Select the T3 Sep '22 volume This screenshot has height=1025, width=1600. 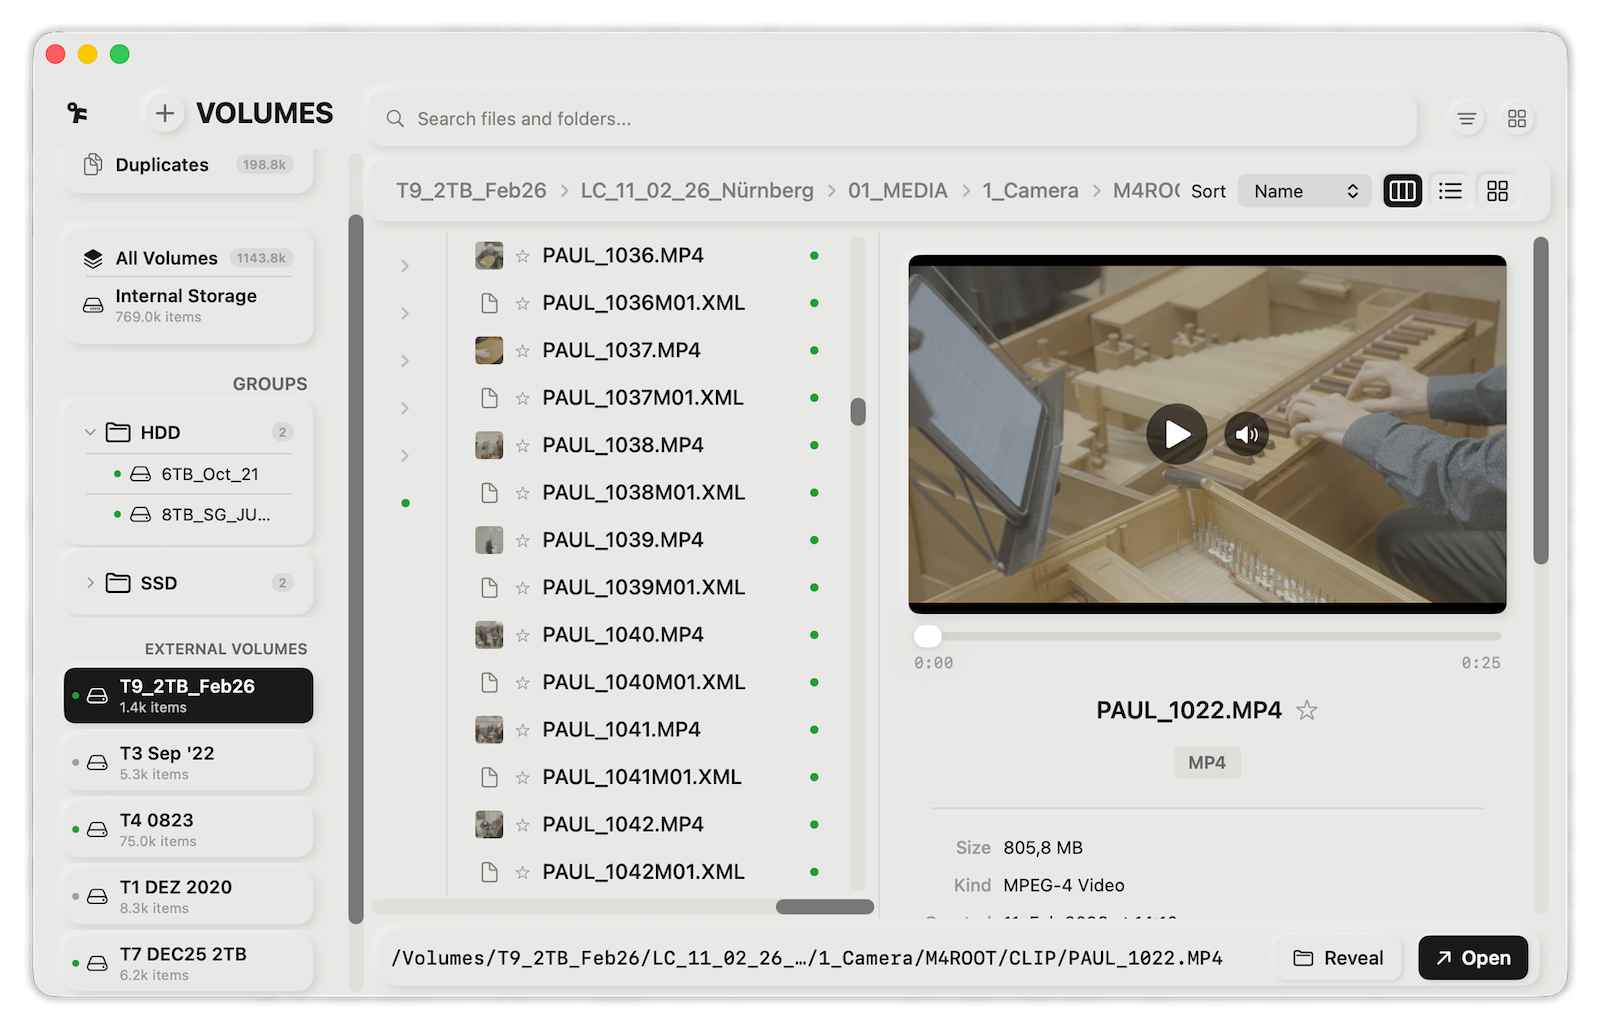pyautogui.click(x=188, y=762)
